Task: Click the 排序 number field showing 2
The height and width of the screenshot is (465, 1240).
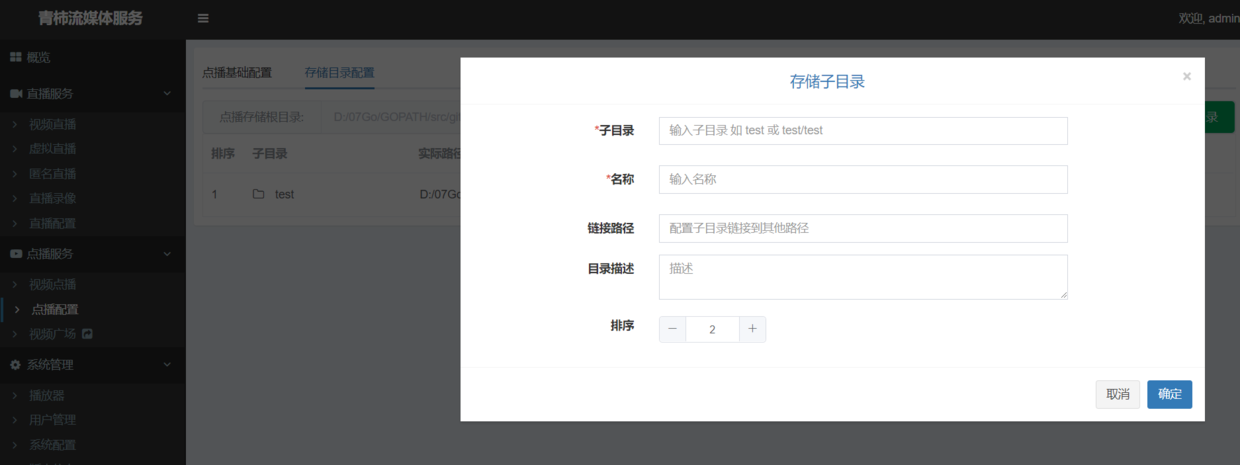Action: (713, 329)
